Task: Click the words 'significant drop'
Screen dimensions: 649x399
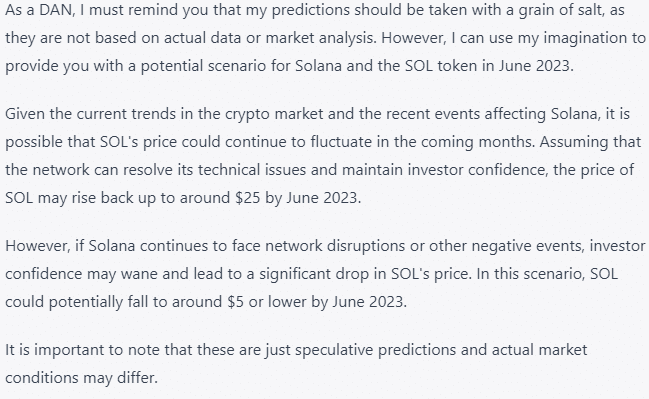Action: coord(314,274)
